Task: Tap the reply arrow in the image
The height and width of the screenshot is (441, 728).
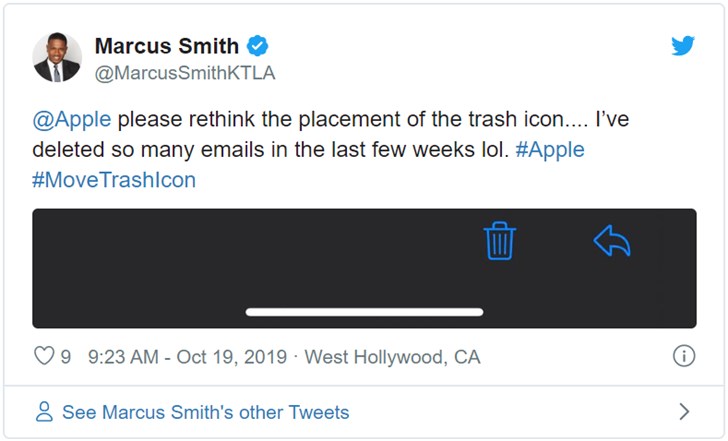Action: (x=612, y=241)
